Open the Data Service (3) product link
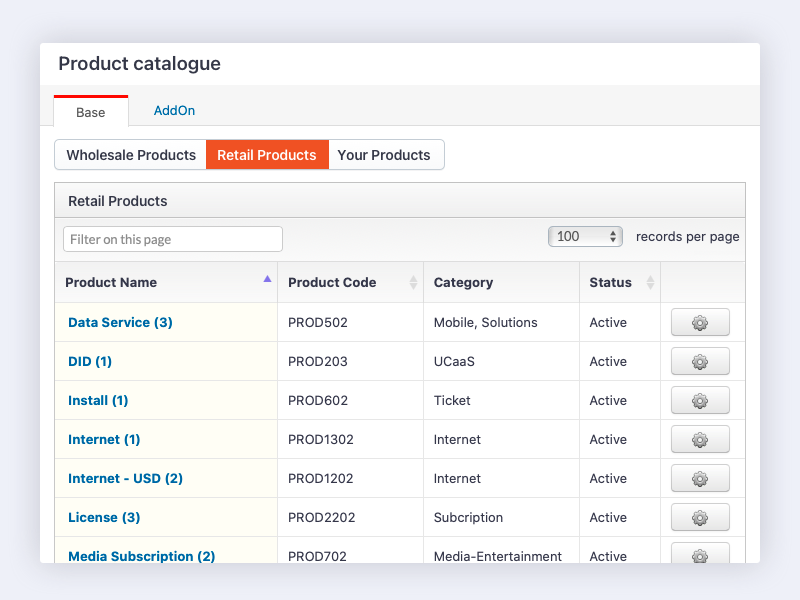The width and height of the screenshot is (800, 600). (x=120, y=322)
